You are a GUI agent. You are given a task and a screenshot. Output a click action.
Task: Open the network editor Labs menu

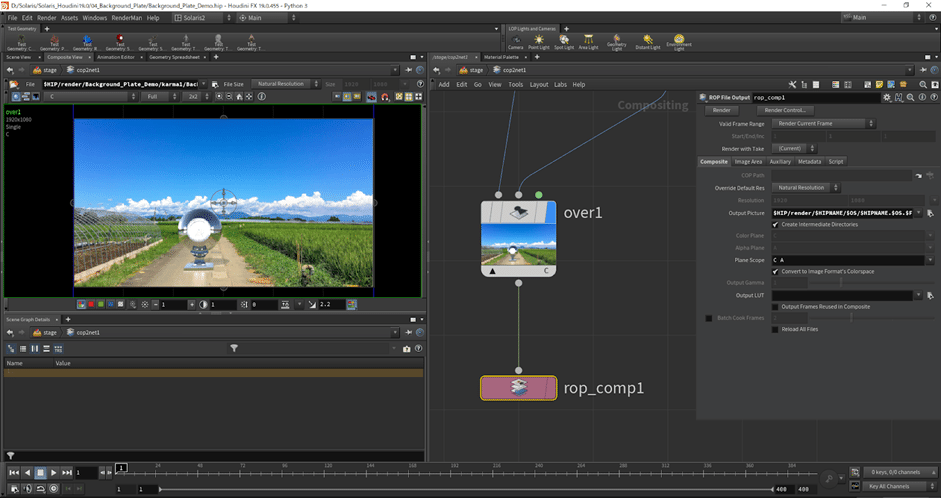click(561, 85)
